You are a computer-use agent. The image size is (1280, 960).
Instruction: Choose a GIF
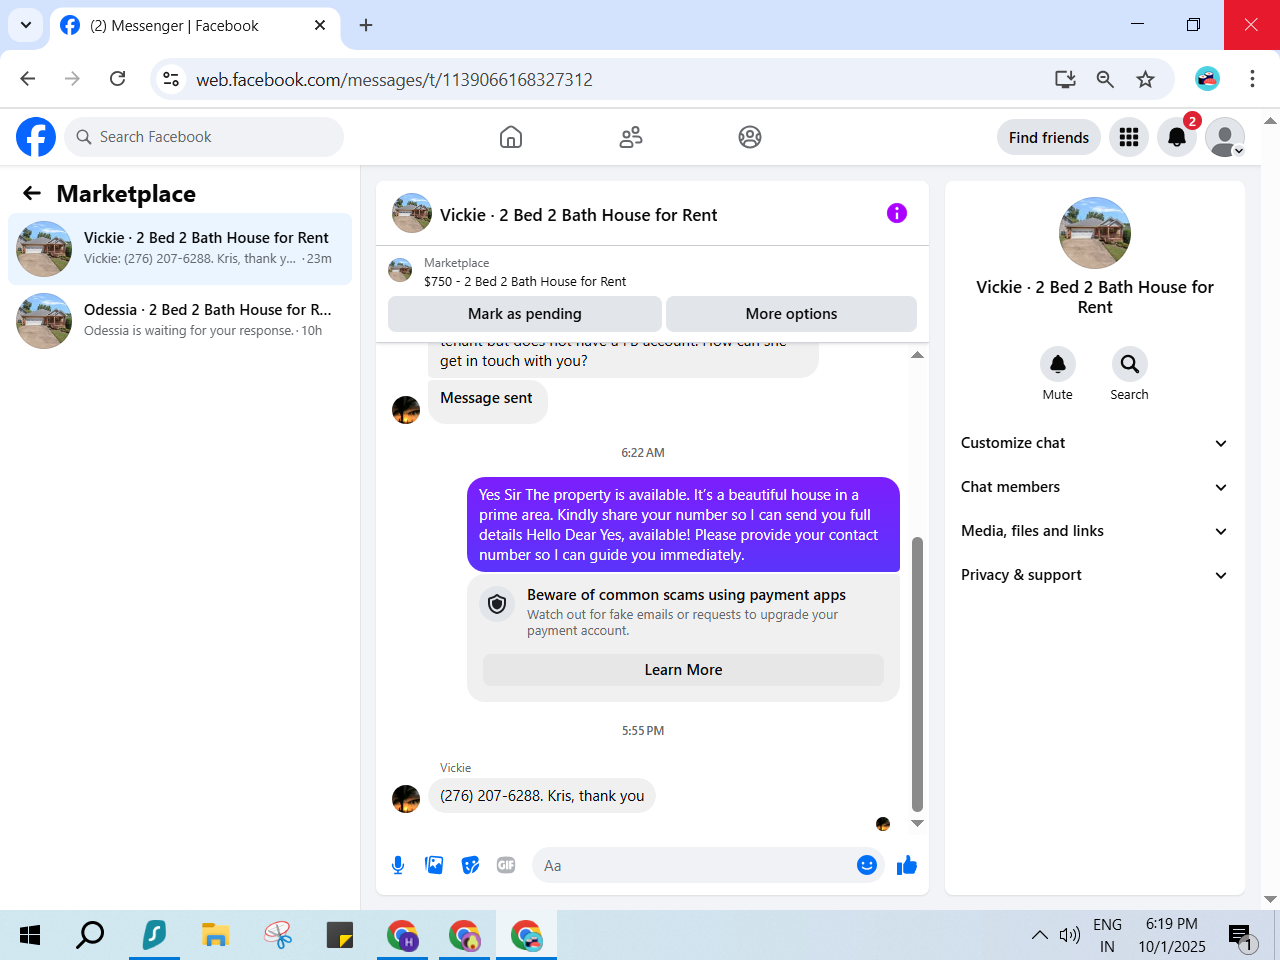506,865
